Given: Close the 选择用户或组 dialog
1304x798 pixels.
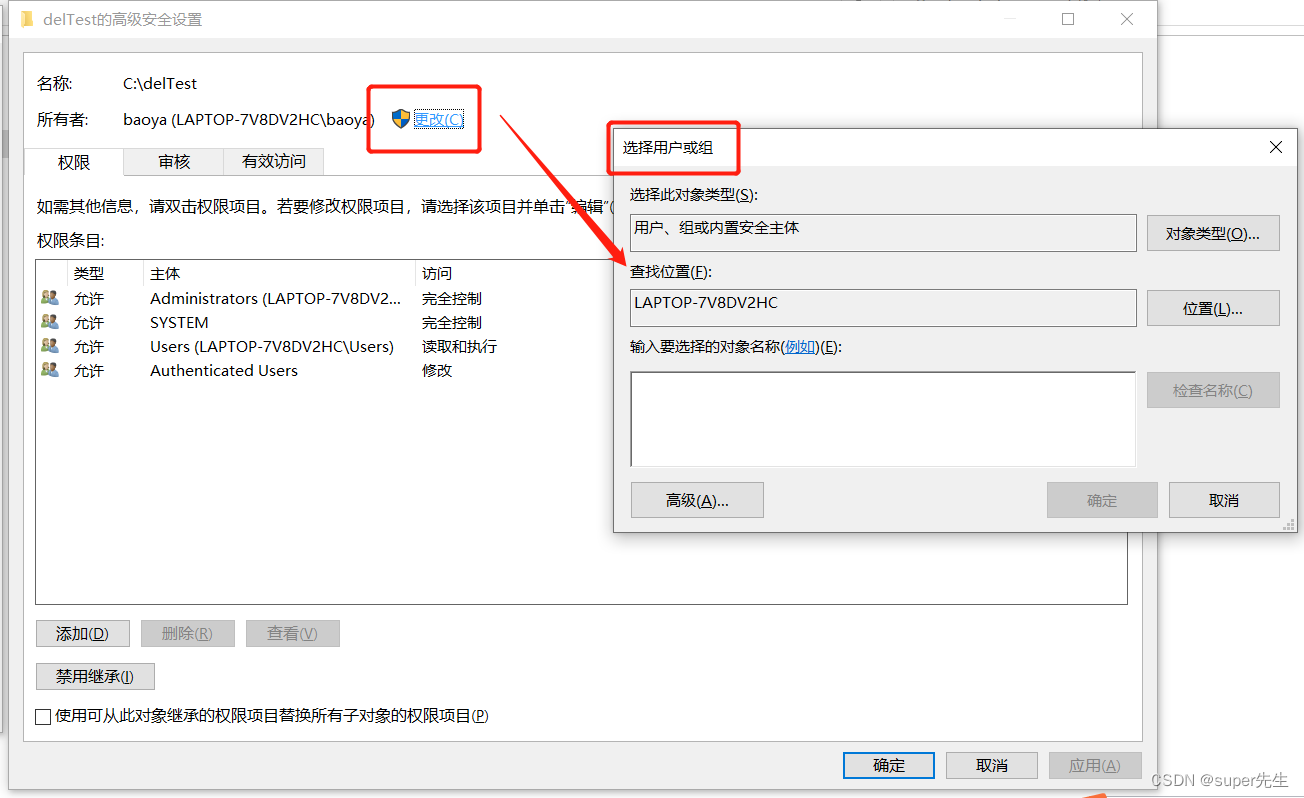Looking at the screenshot, I should [1275, 147].
